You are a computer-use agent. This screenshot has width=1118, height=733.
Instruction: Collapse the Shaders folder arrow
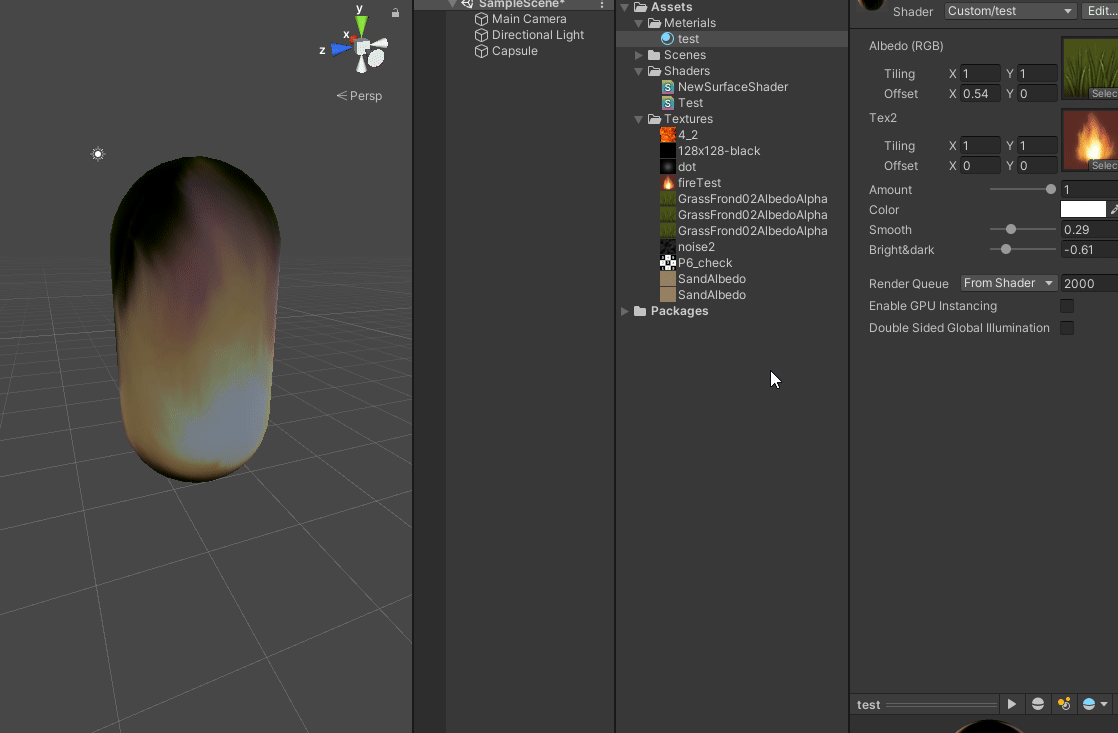click(639, 71)
